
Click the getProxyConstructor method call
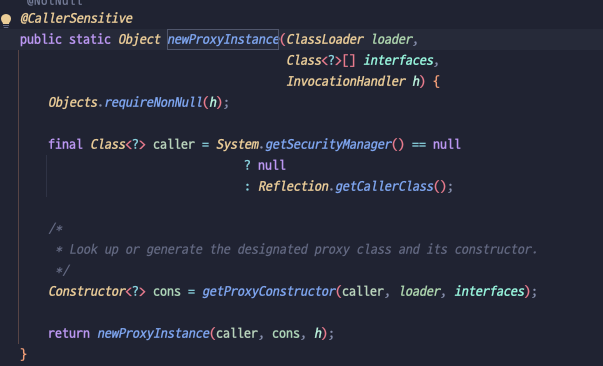point(269,291)
